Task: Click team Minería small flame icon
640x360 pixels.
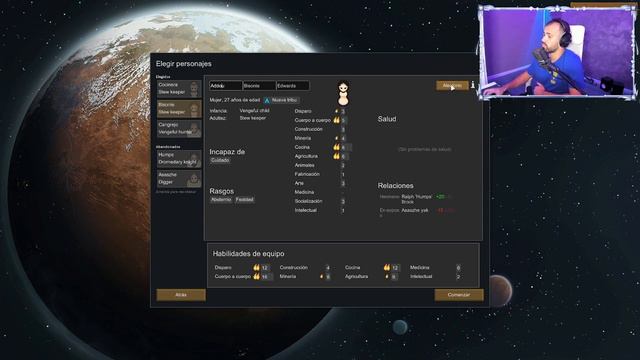Action: coord(322,276)
